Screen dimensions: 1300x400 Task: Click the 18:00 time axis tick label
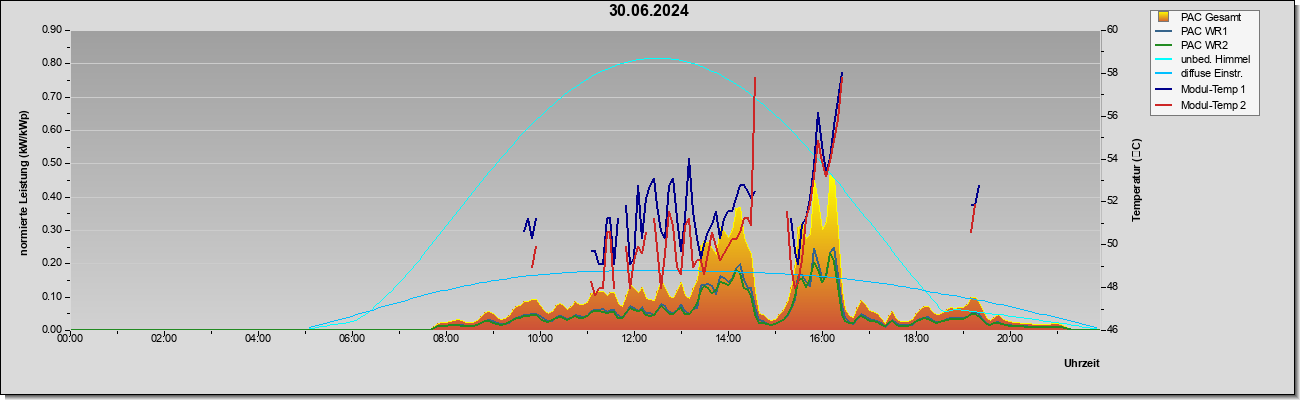(x=916, y=338)
